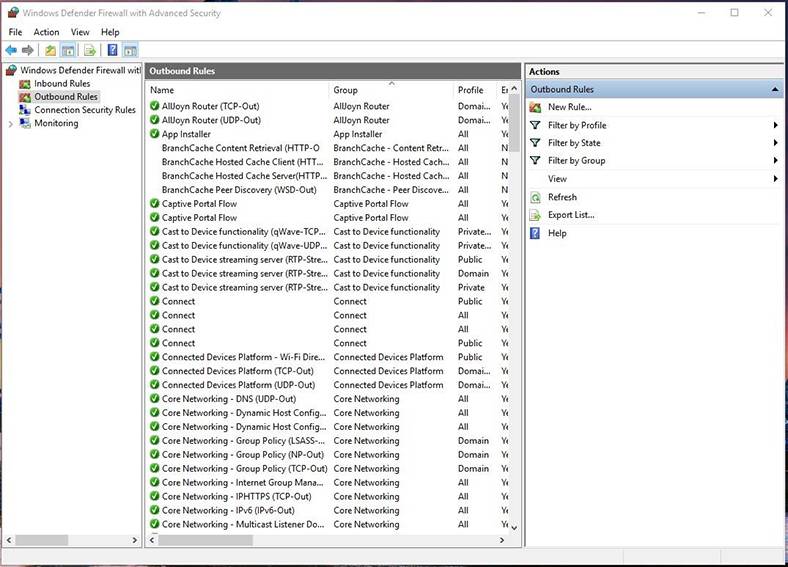
Task: Open the Filter by Profile submenu arrow
Action: (775, 125)
